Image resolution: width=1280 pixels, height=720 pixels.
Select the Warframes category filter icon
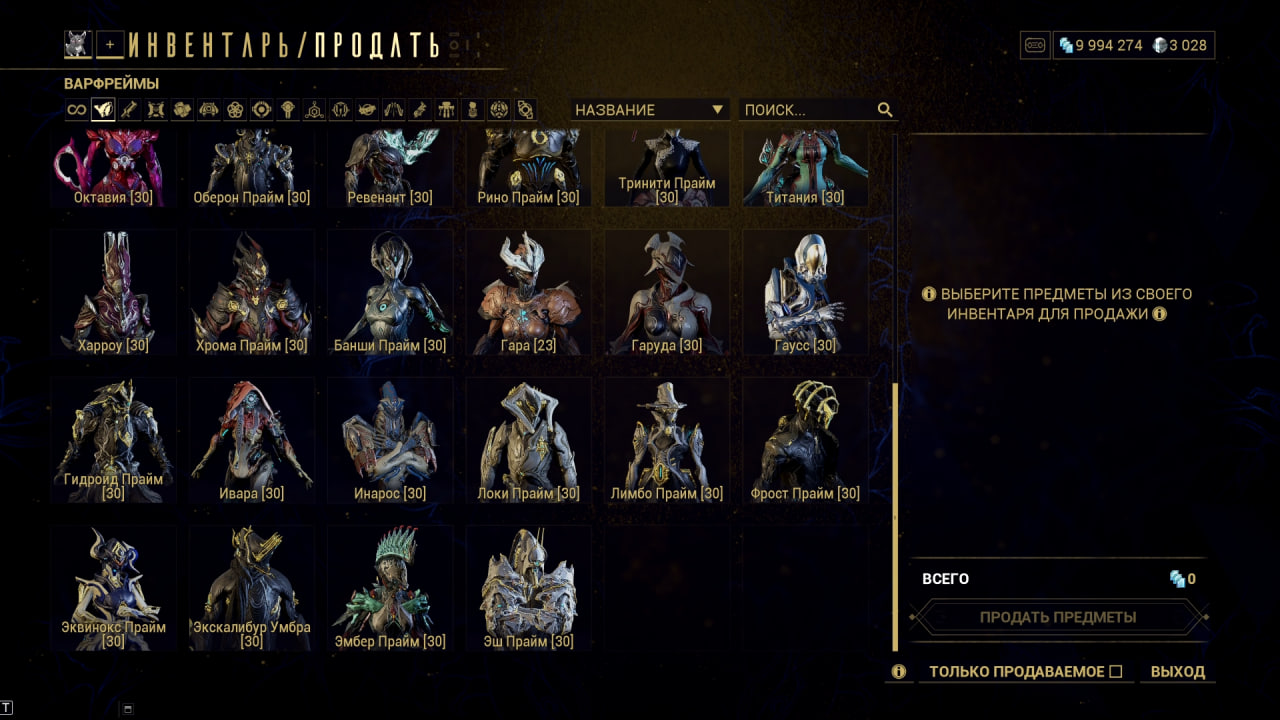coord(103,110)
